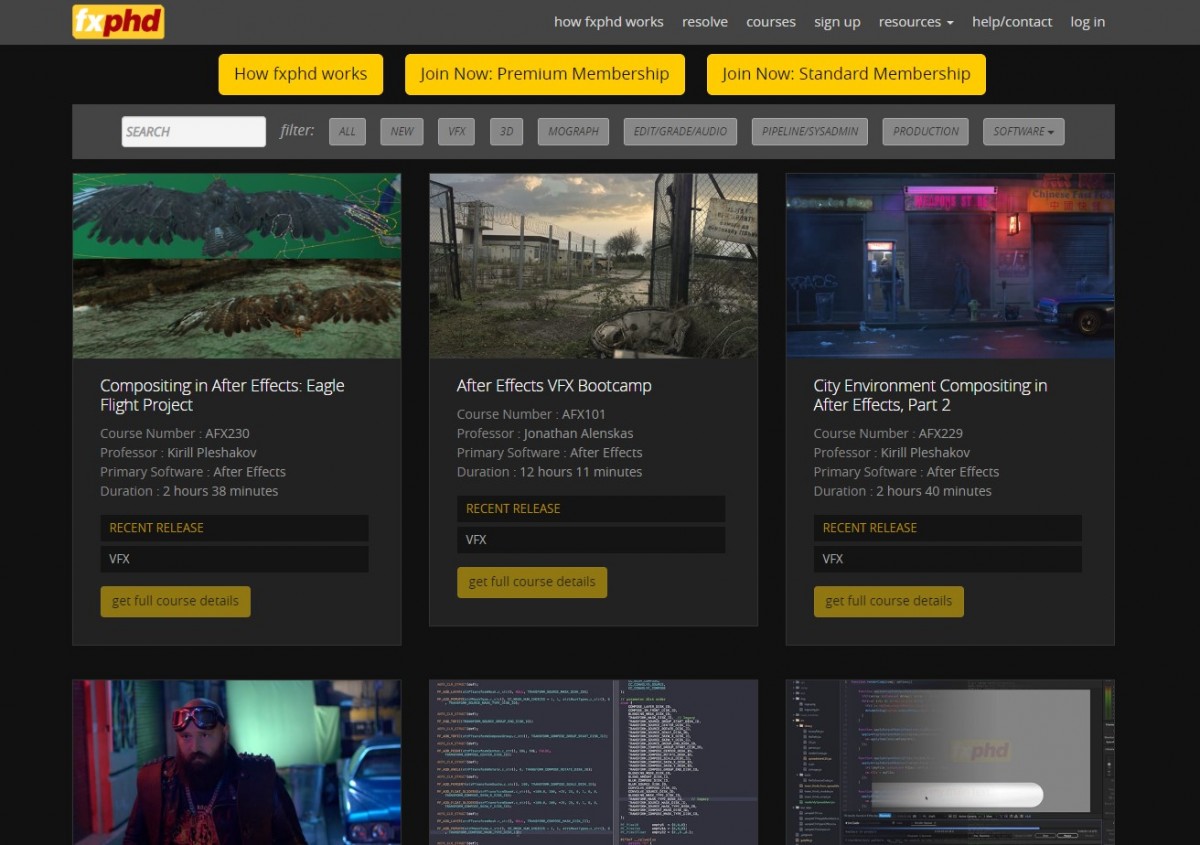Select the VFX filter button
The width and height of the screenshot is (1200, 845).
[457, 131]
